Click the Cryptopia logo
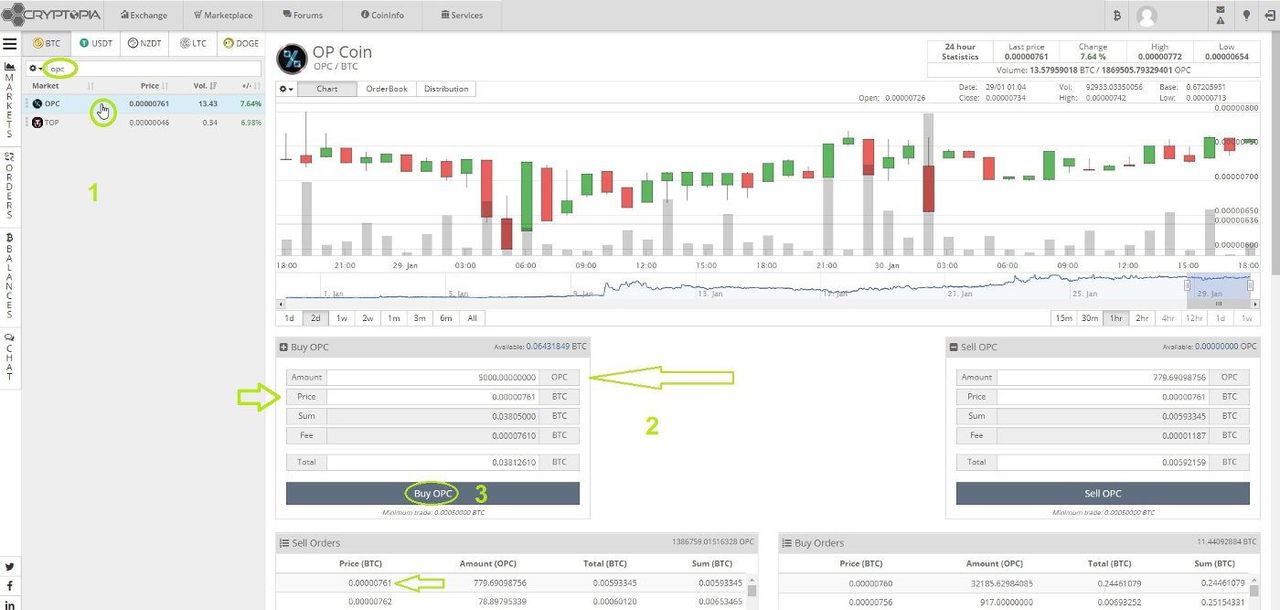Screen dimensions: 1280x610 (50, 15)
